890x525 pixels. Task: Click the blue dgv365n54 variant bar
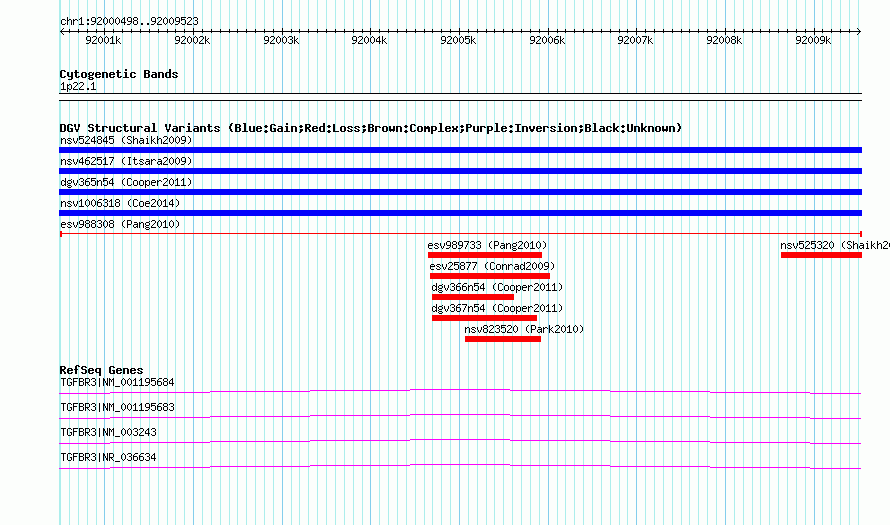(460, 192)
